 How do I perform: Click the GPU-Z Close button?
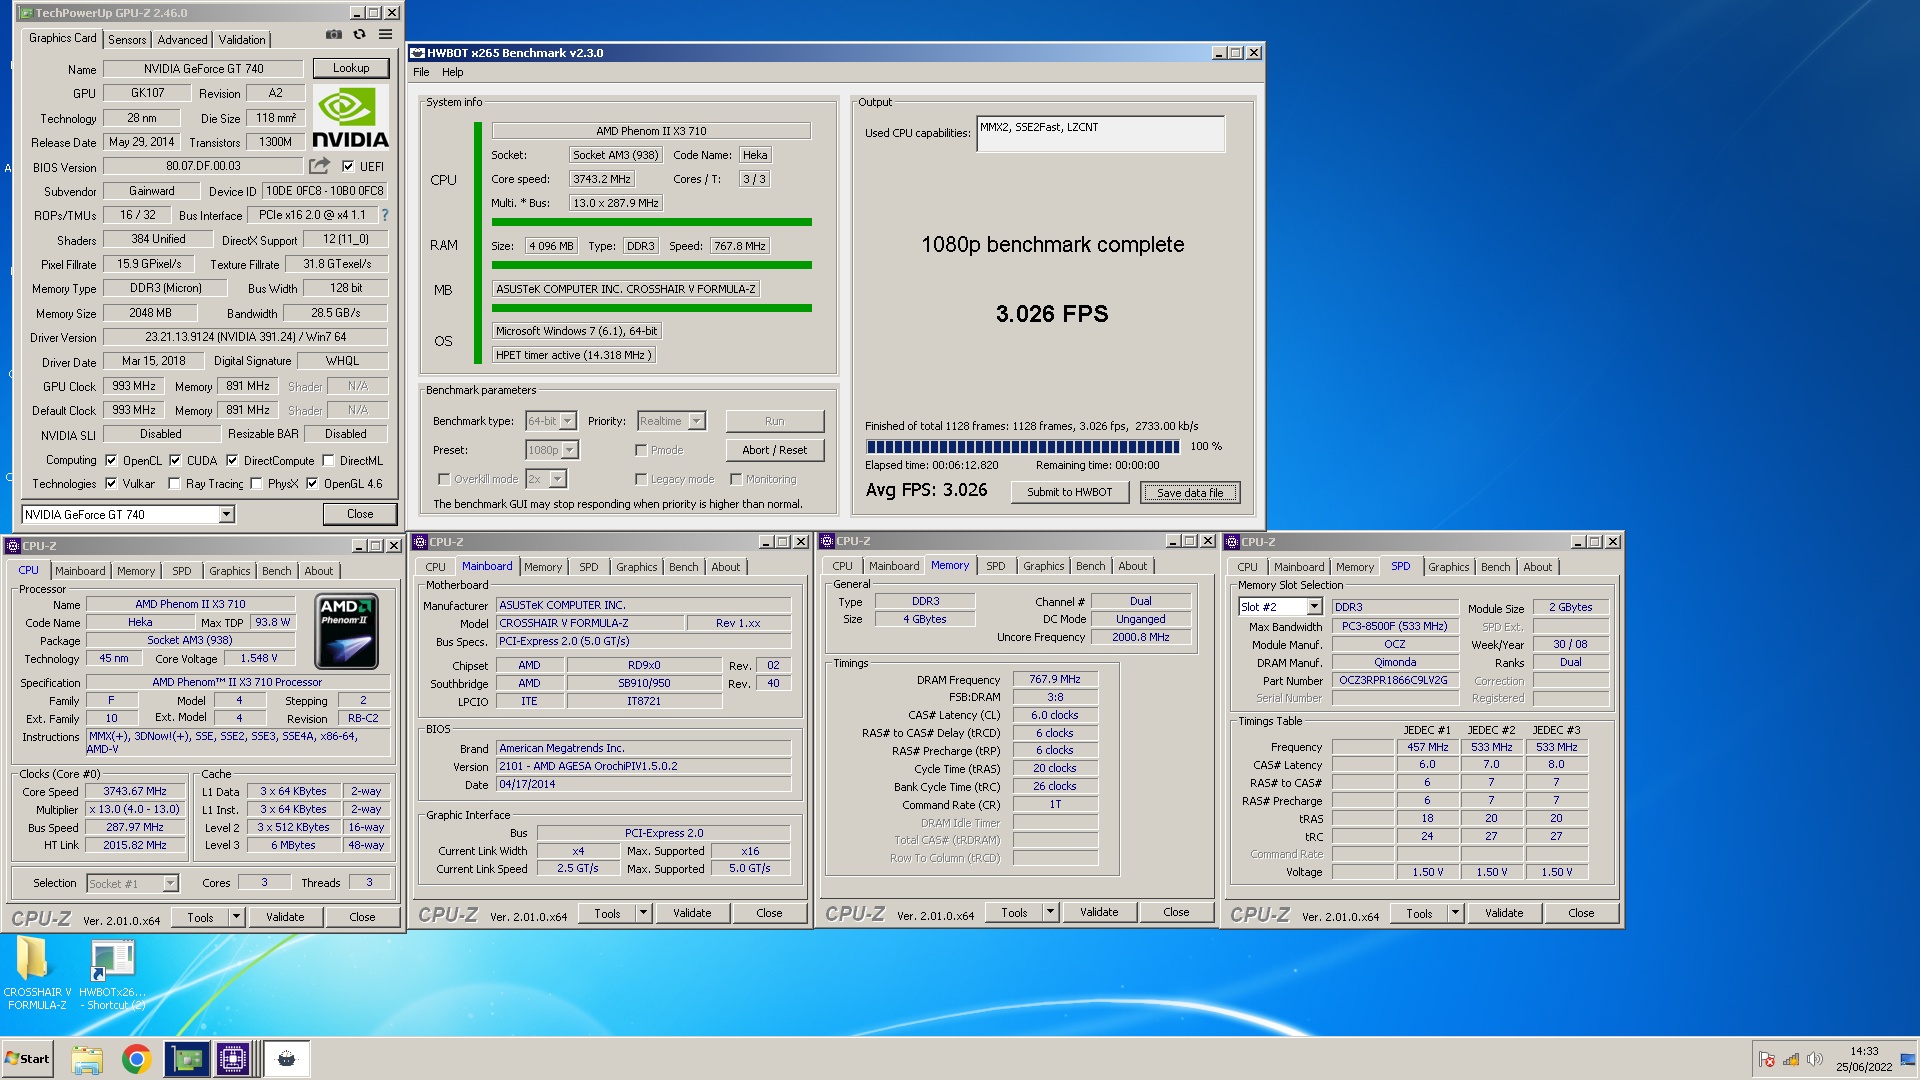point(360,514)
